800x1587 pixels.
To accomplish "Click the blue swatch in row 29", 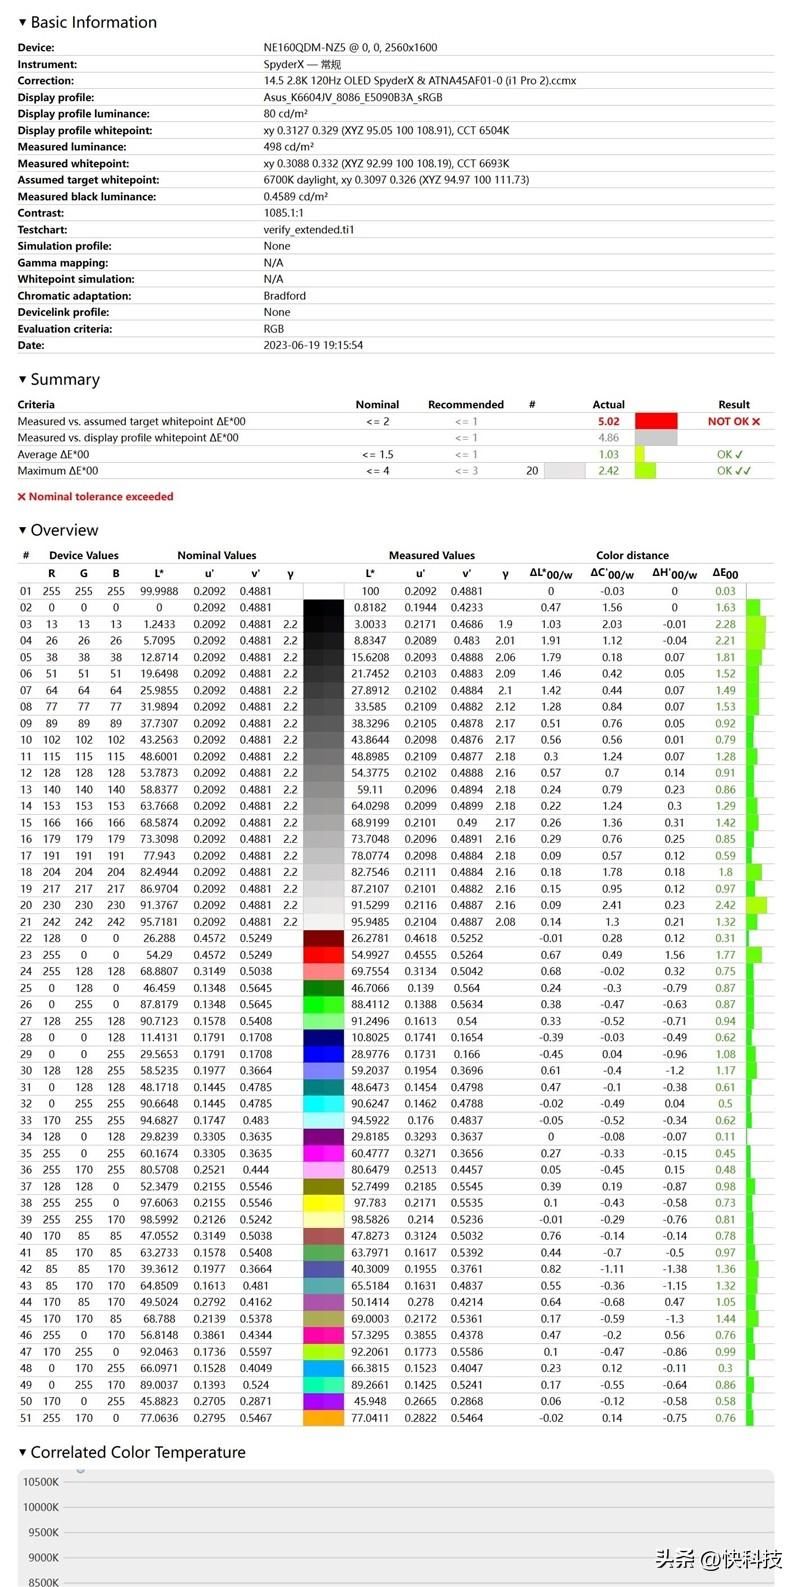I will 323,1054.
